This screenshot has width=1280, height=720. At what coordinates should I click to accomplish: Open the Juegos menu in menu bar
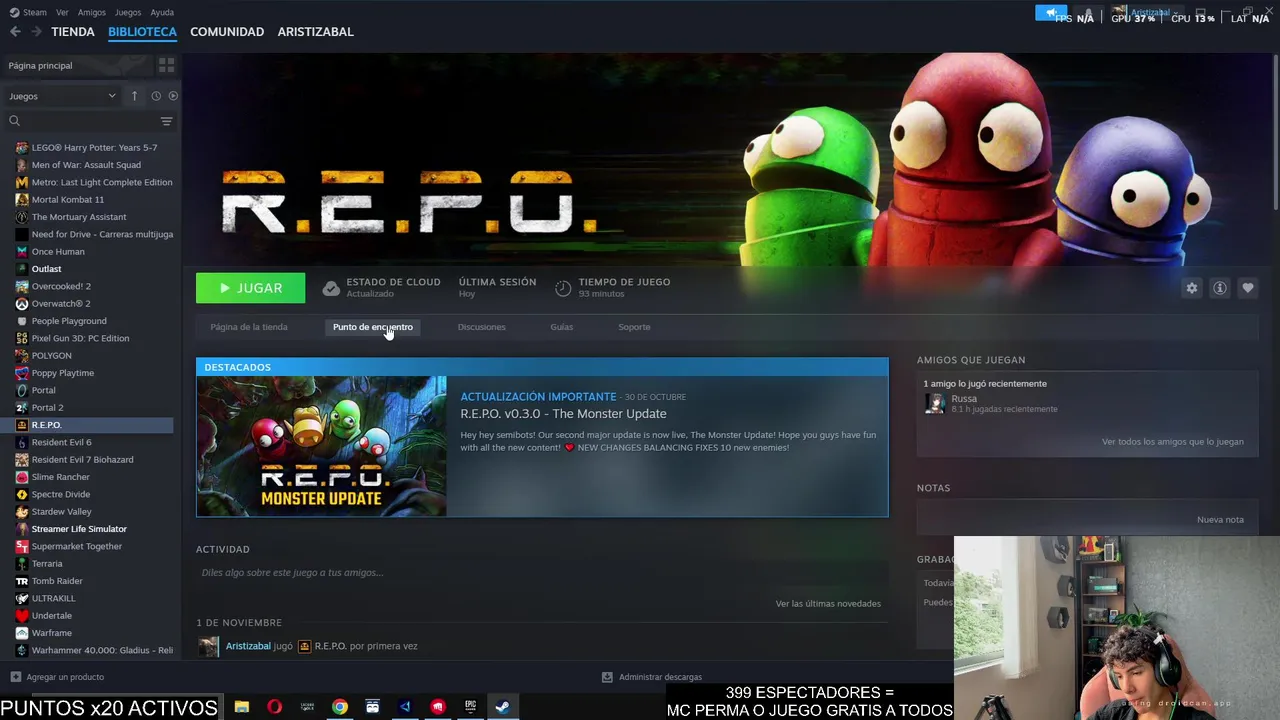click(x=128, y=13)
